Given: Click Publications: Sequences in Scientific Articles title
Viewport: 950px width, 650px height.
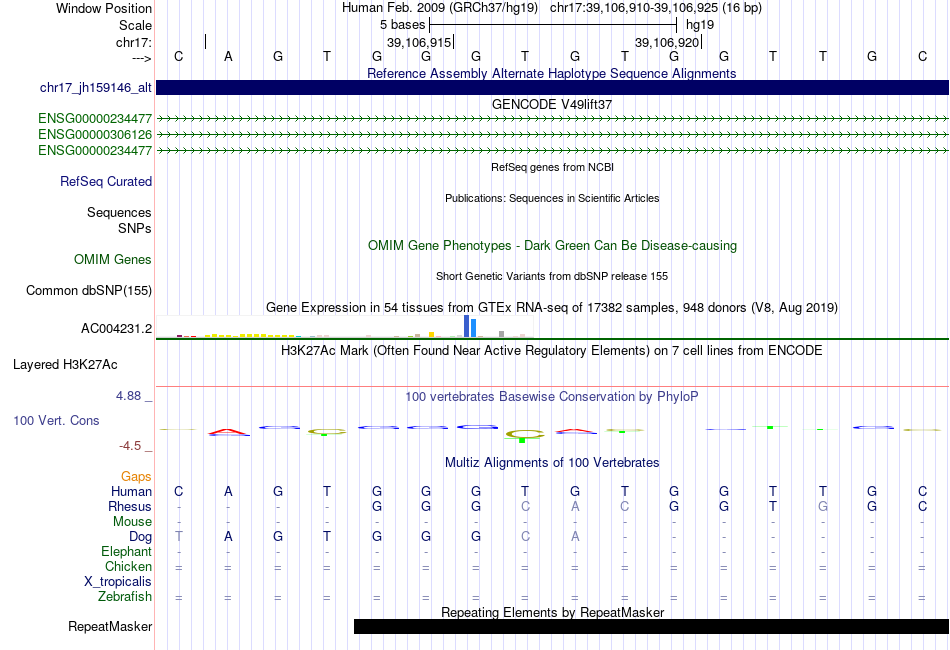Looking at the screenshot, I should (552, 198).
